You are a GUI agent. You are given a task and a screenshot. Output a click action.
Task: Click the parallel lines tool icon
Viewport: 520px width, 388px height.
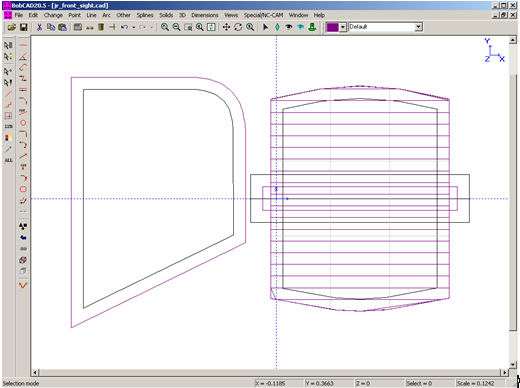23,90
